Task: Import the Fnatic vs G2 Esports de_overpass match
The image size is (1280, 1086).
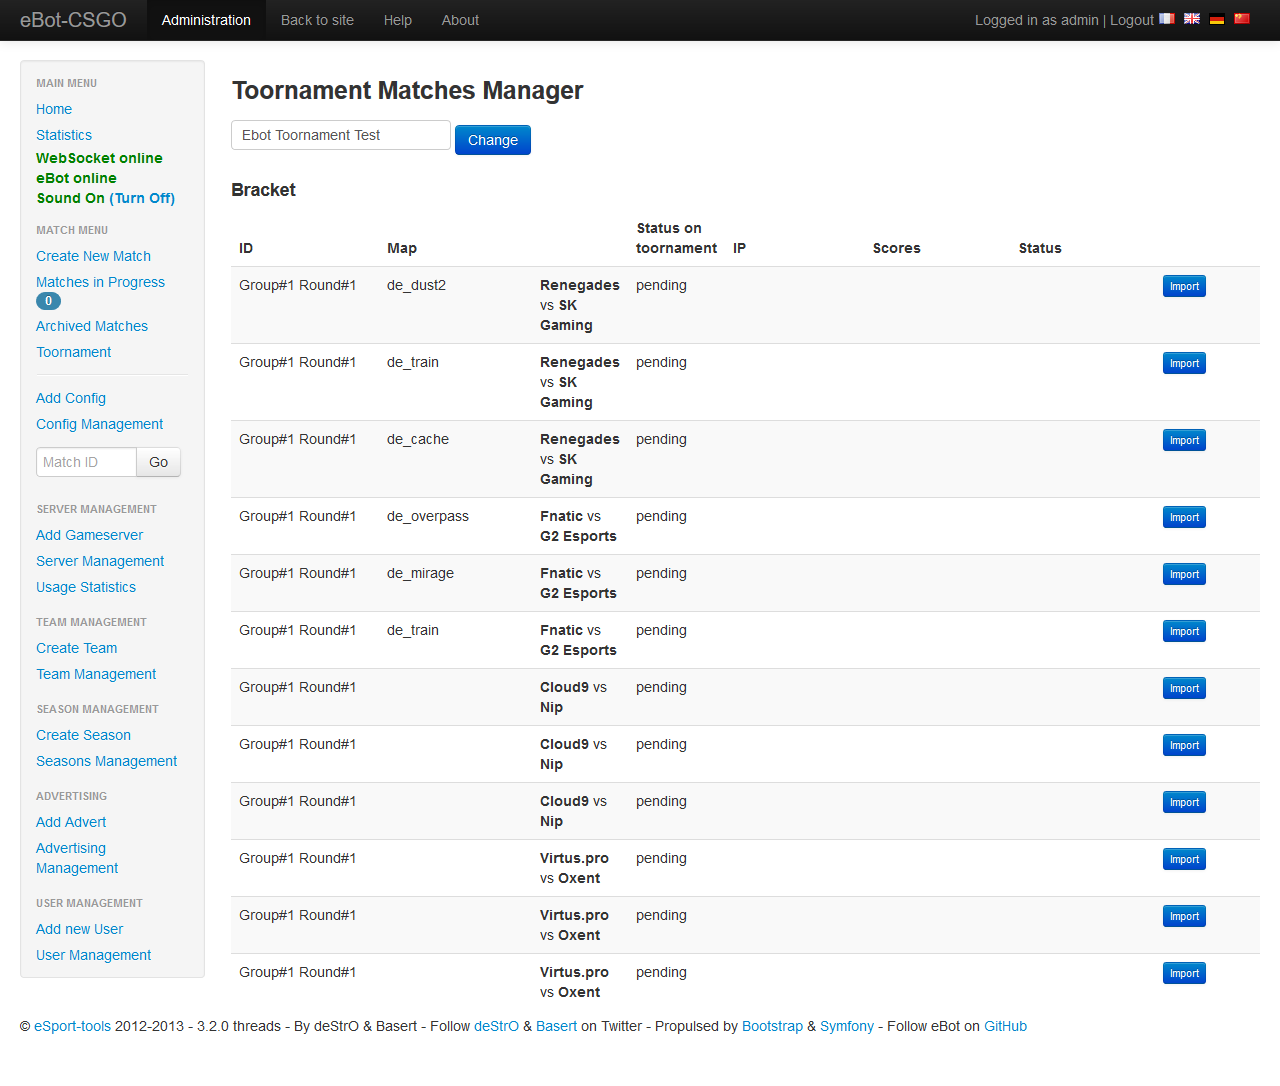Action: 1184,517
